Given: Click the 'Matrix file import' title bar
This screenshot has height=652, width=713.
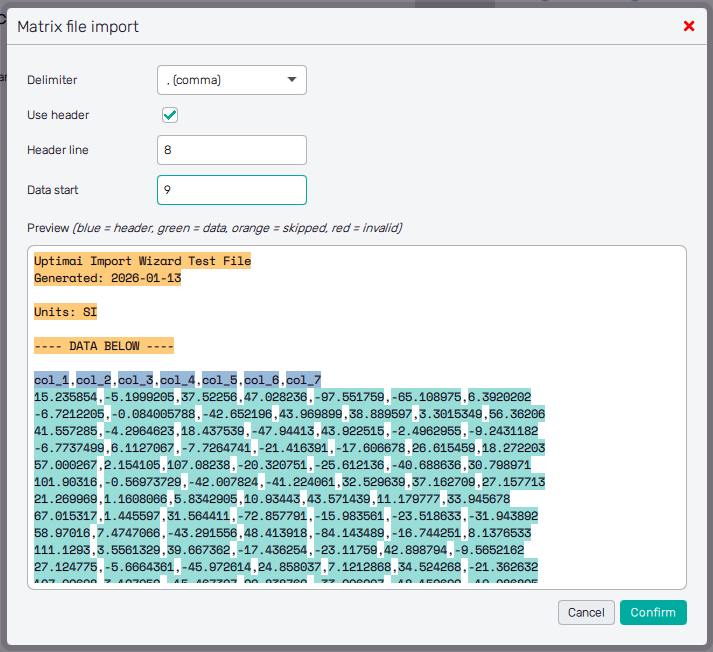Looking at the screenshot, I should point(300,27).
